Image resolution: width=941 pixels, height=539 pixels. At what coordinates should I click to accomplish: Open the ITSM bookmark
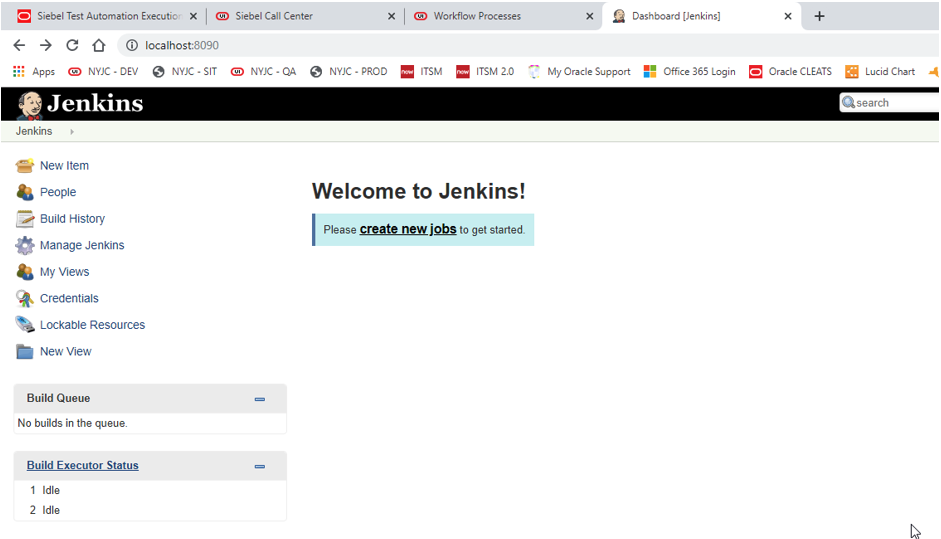coord(422,71)
